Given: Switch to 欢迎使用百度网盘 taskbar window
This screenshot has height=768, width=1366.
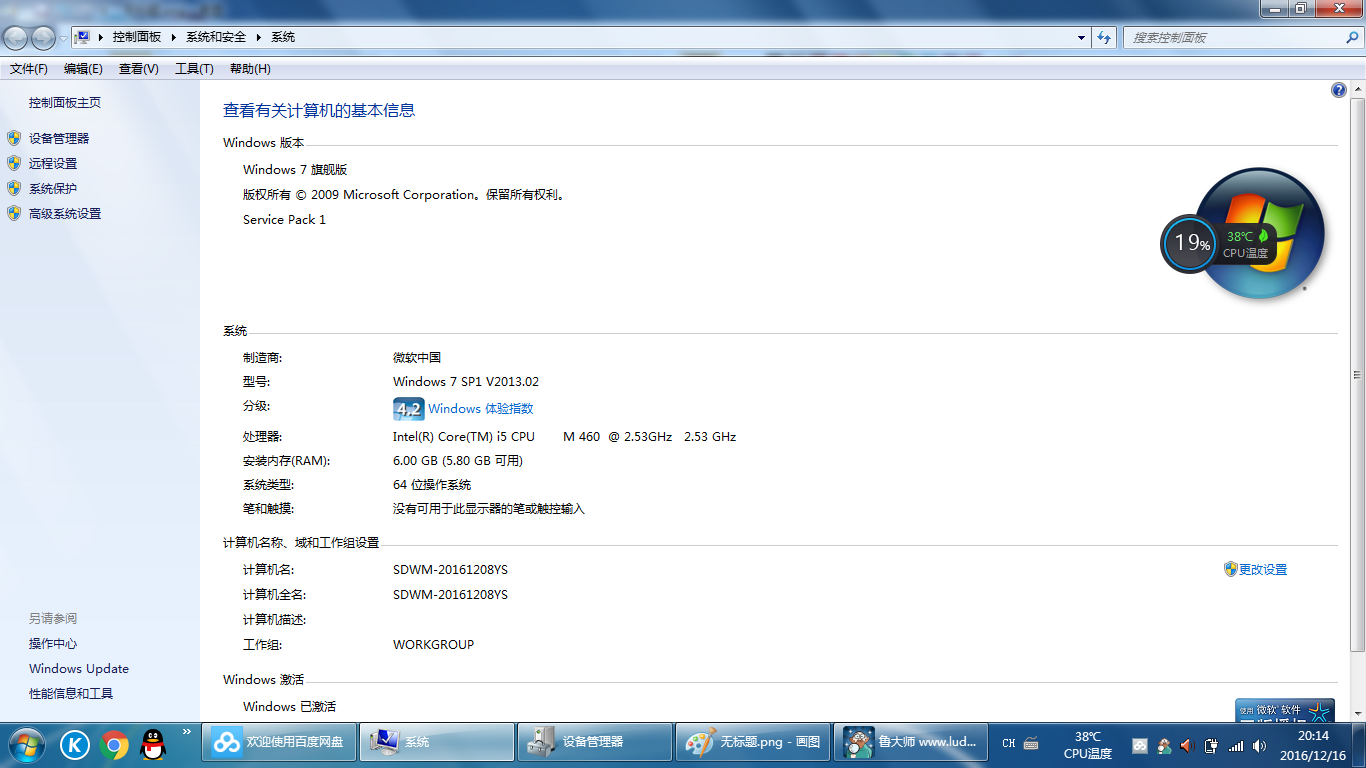Looking at the screenshot, I should tap(279, 743).
